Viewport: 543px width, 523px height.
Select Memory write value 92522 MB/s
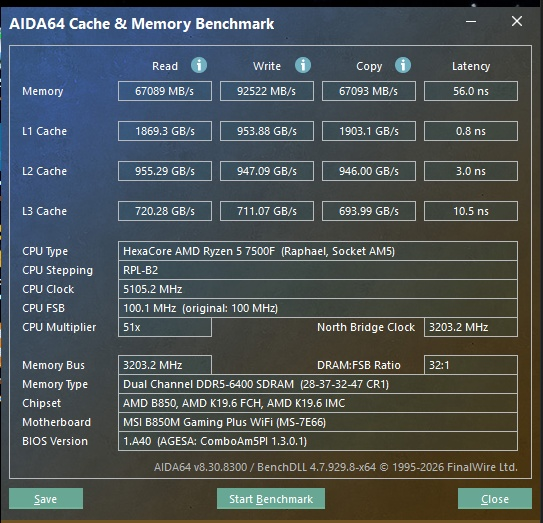point(267,91)
